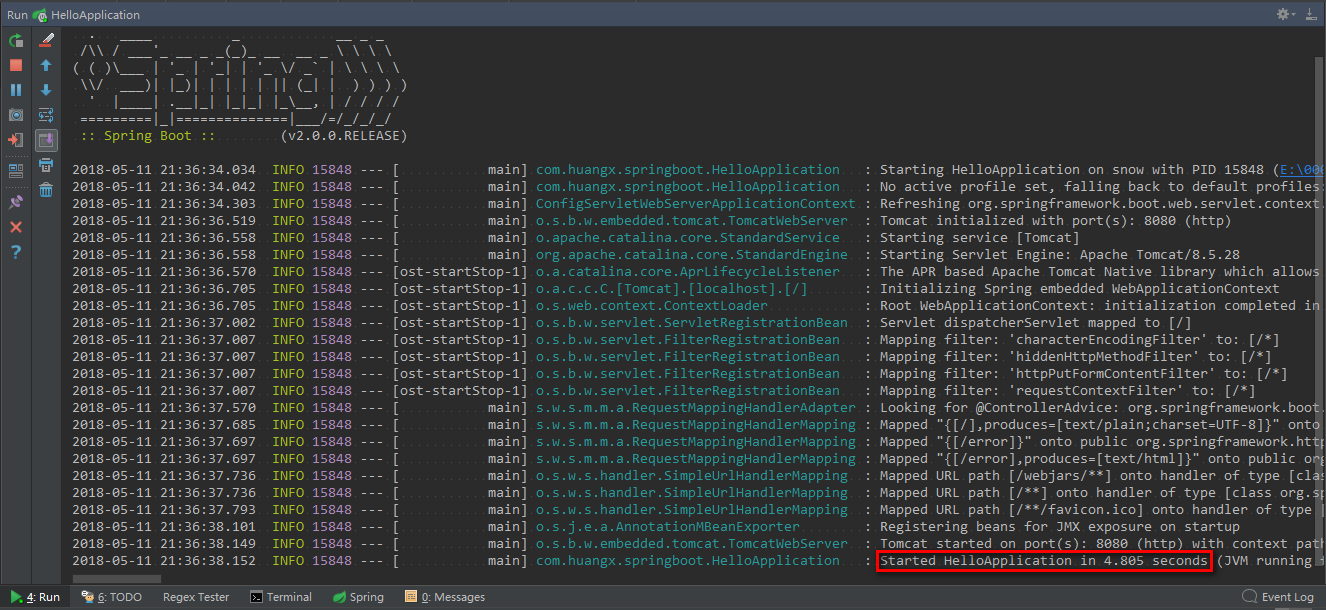Screen dimensions: 1326x610
Task: Jump down the stack trace with the down arrow
Action: [x=46, y=90]
